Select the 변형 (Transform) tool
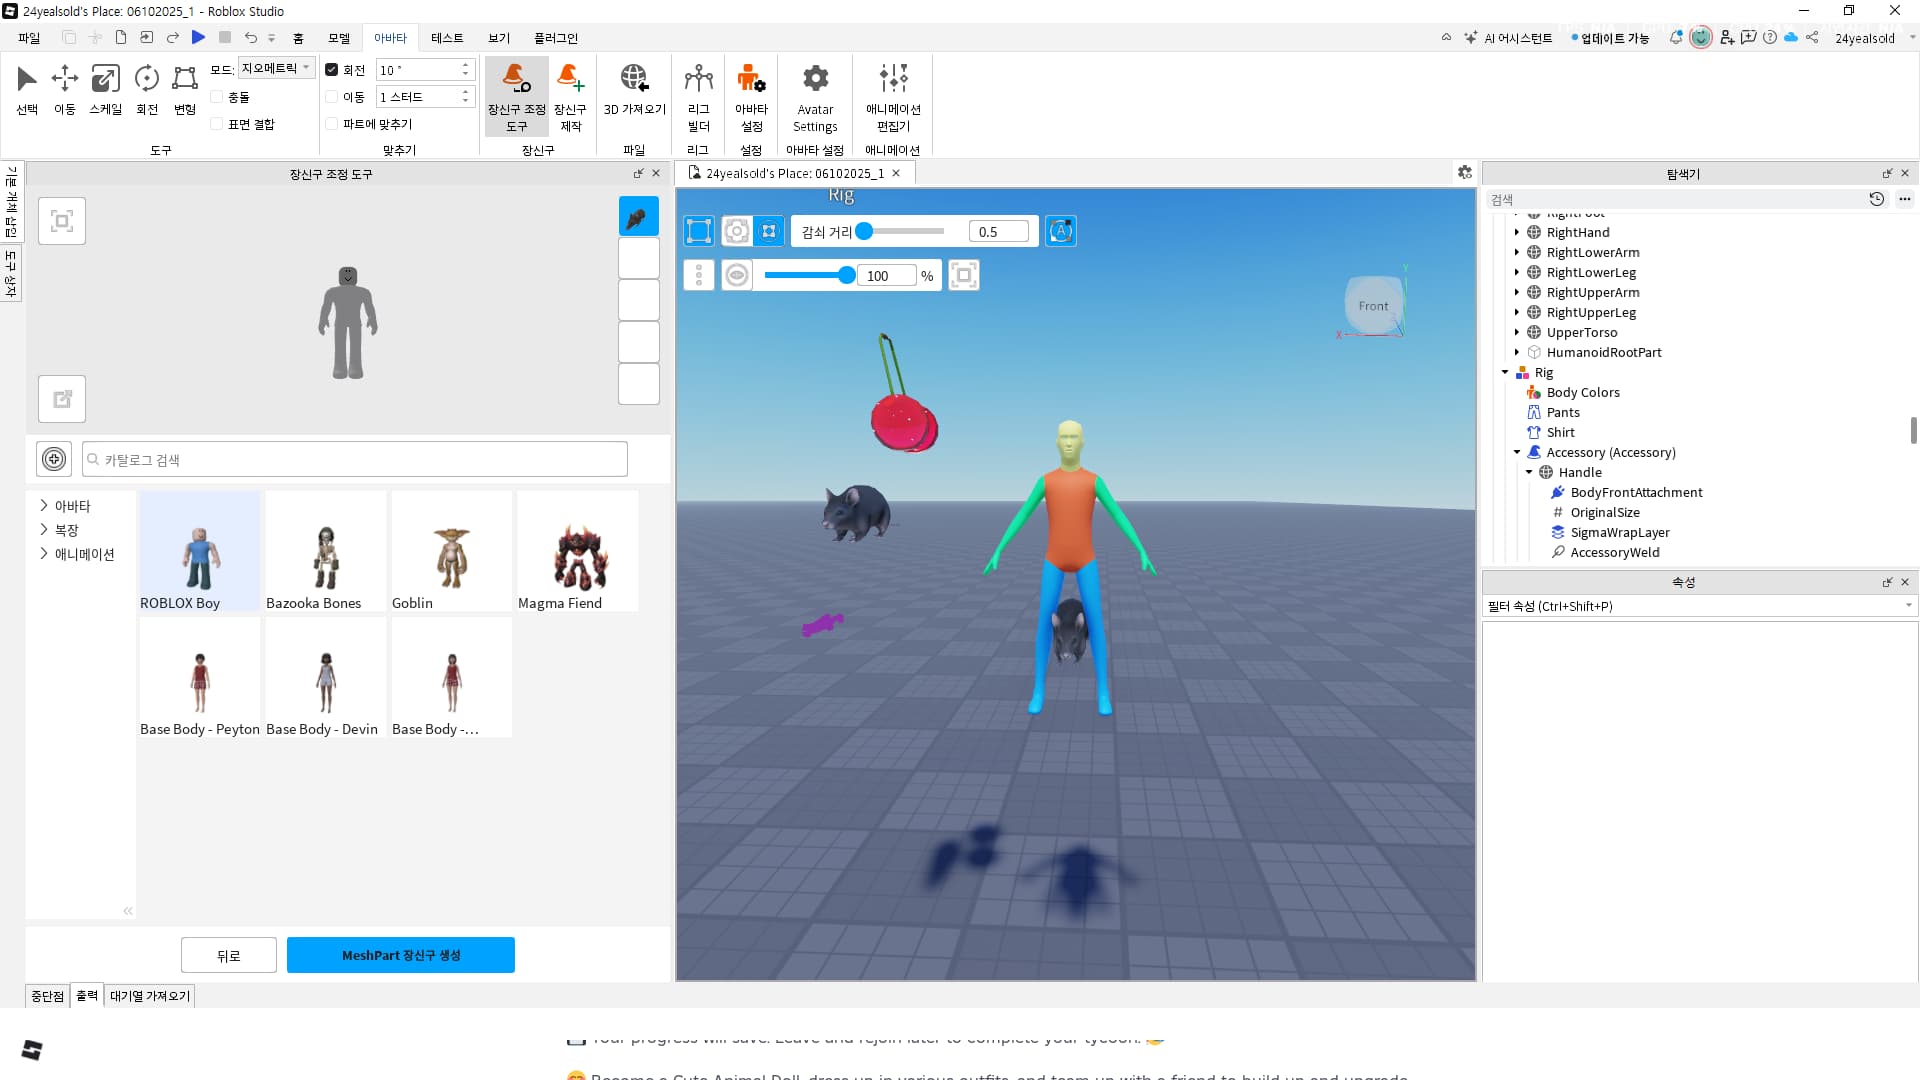This screenshot has width=1920, height=1080. (185, 88)
